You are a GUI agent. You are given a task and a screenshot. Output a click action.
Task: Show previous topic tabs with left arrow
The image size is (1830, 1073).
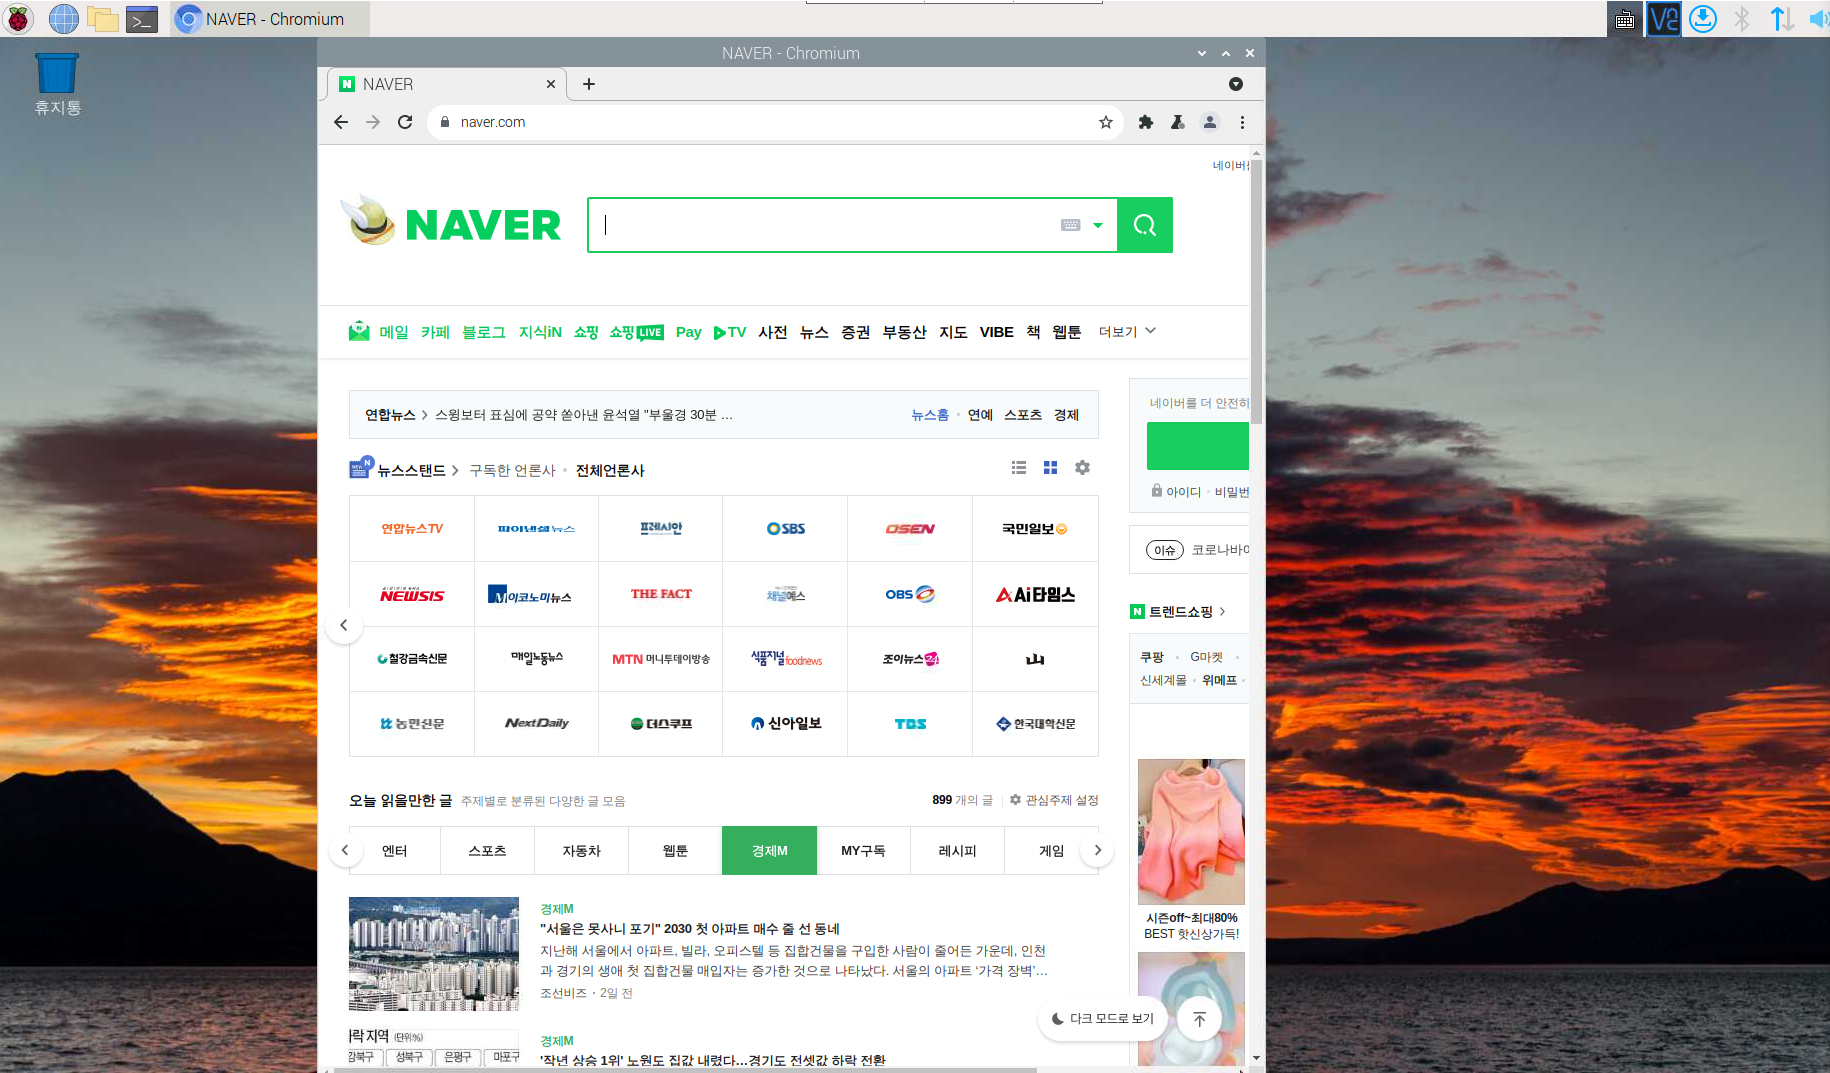[345, 850]
